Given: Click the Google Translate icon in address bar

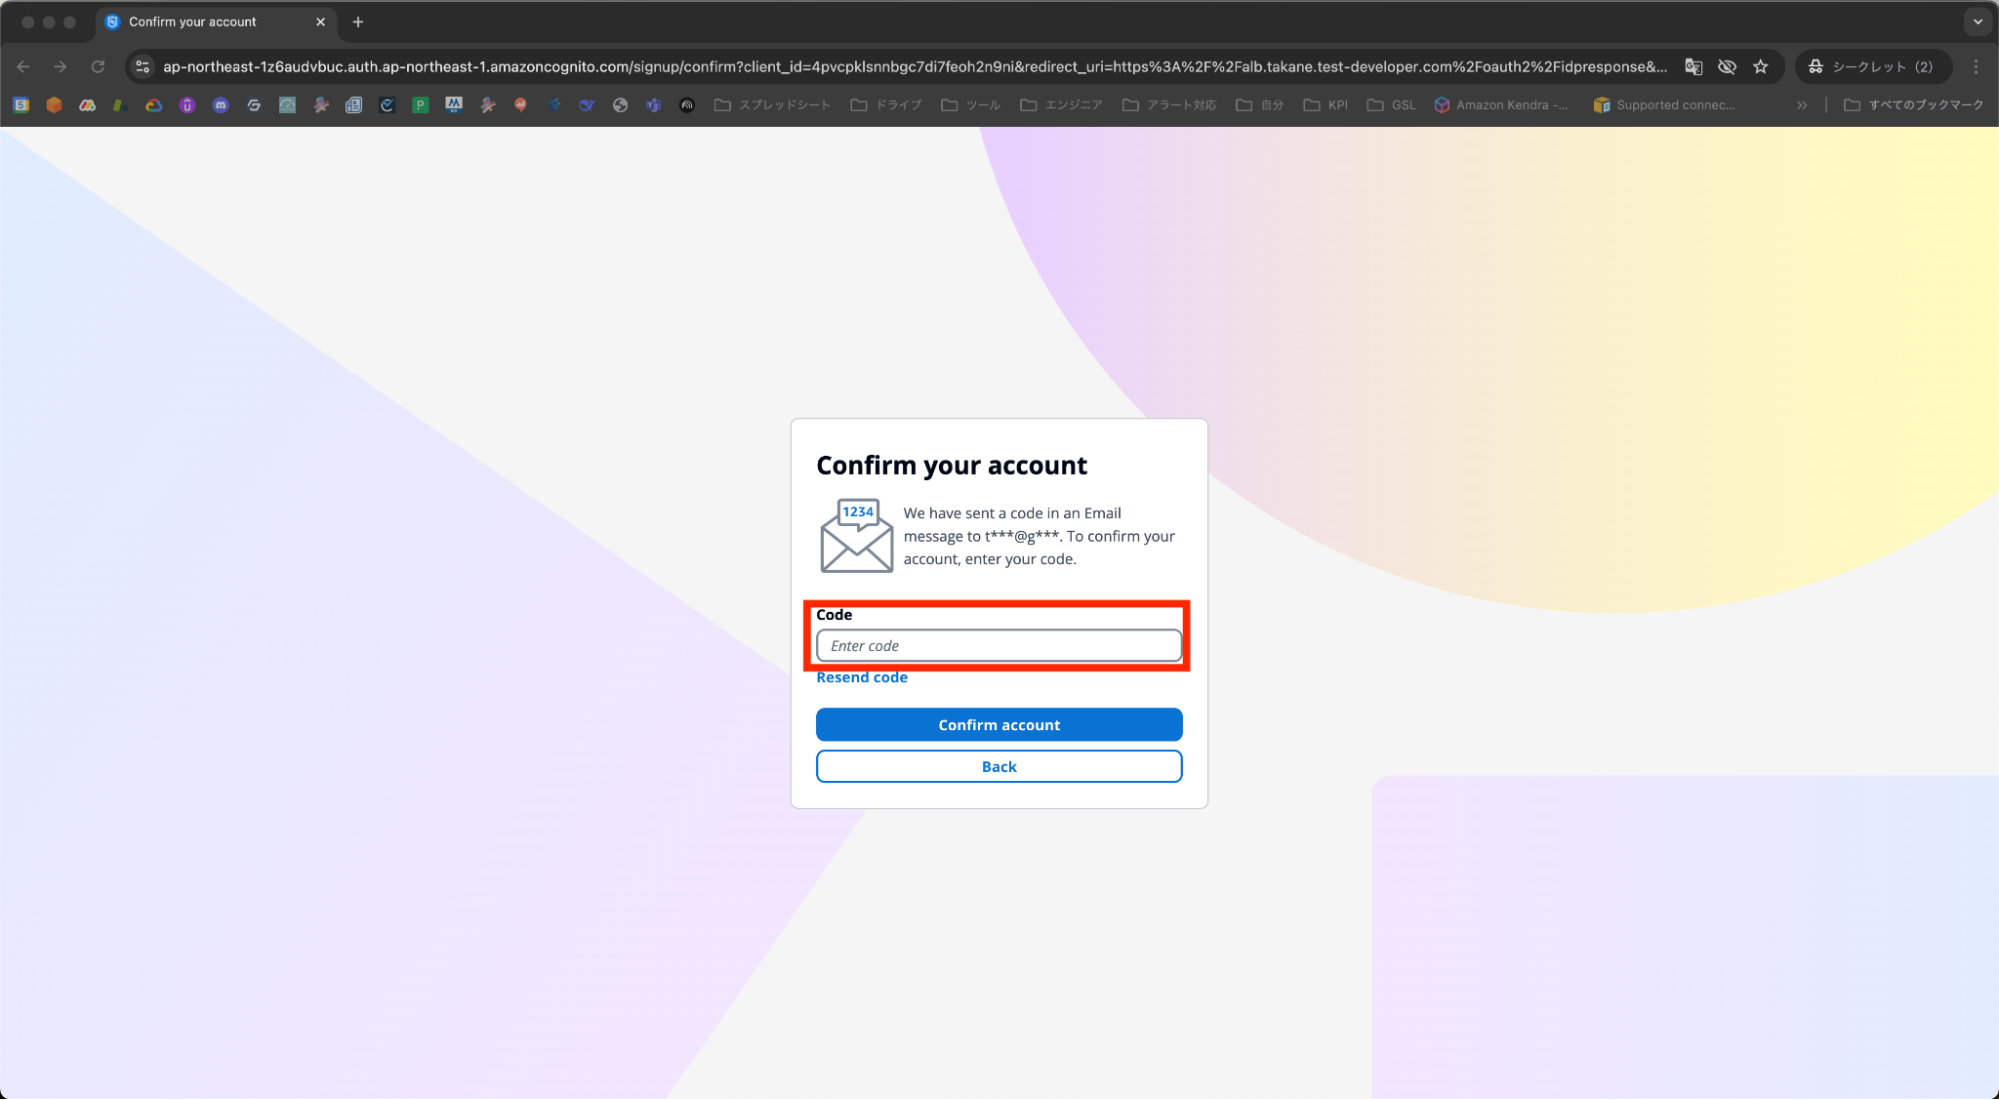Looking at the screenshot, I should tap(1694, 66).
